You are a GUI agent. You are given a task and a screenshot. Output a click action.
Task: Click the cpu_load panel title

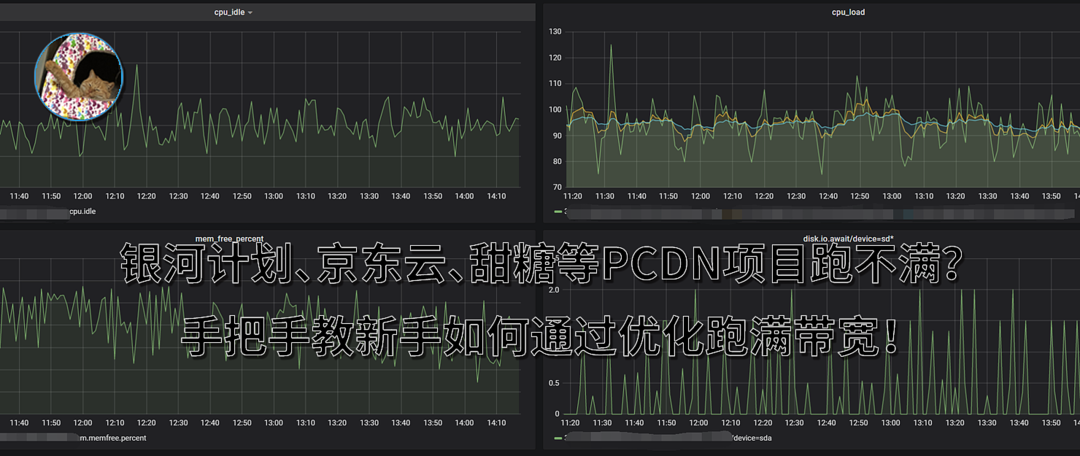coord(848,12)
